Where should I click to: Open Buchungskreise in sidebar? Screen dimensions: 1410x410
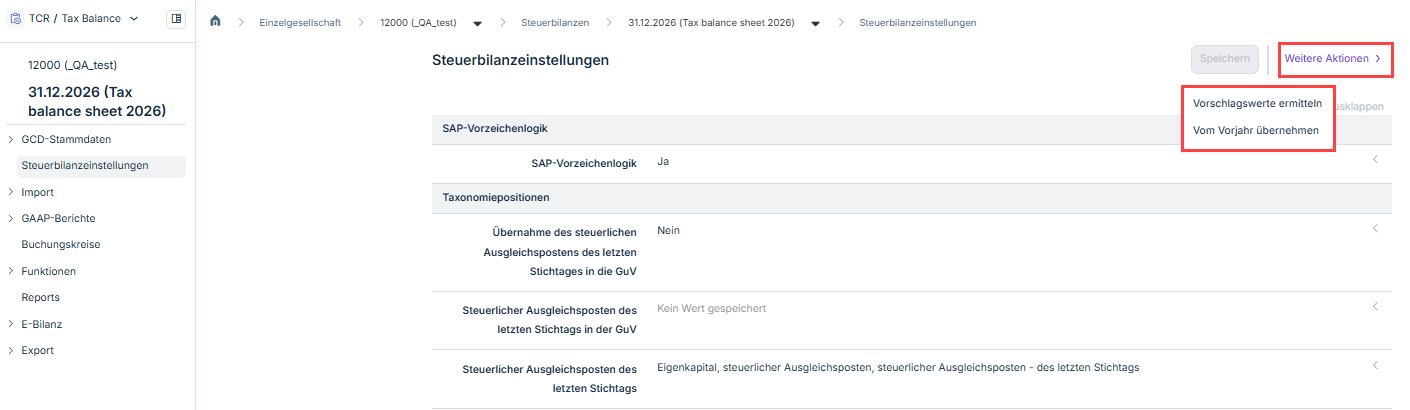[x=61, y=244]
